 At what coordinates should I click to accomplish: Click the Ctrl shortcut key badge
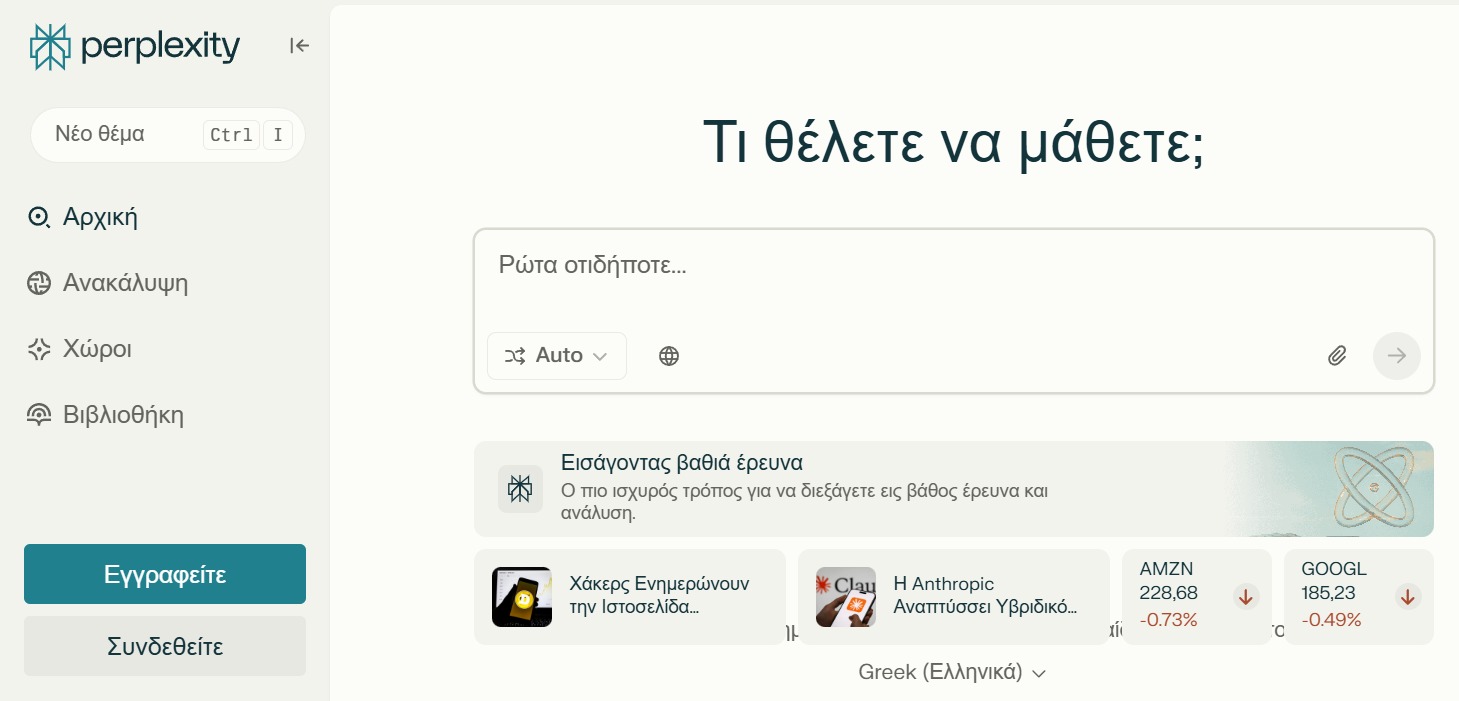click(231, 135)
